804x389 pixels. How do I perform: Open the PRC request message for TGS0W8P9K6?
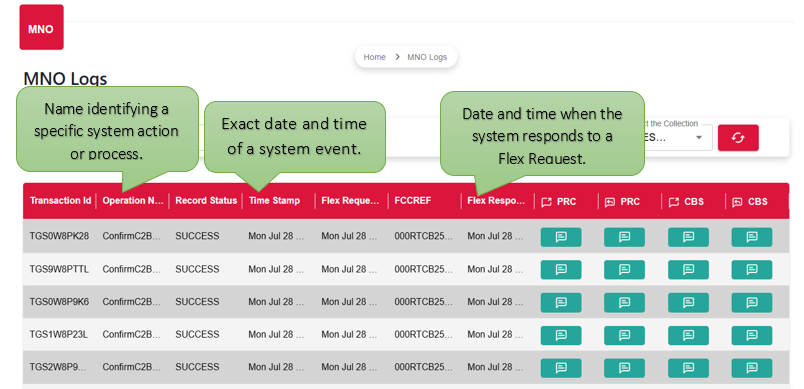pos(561,302)
